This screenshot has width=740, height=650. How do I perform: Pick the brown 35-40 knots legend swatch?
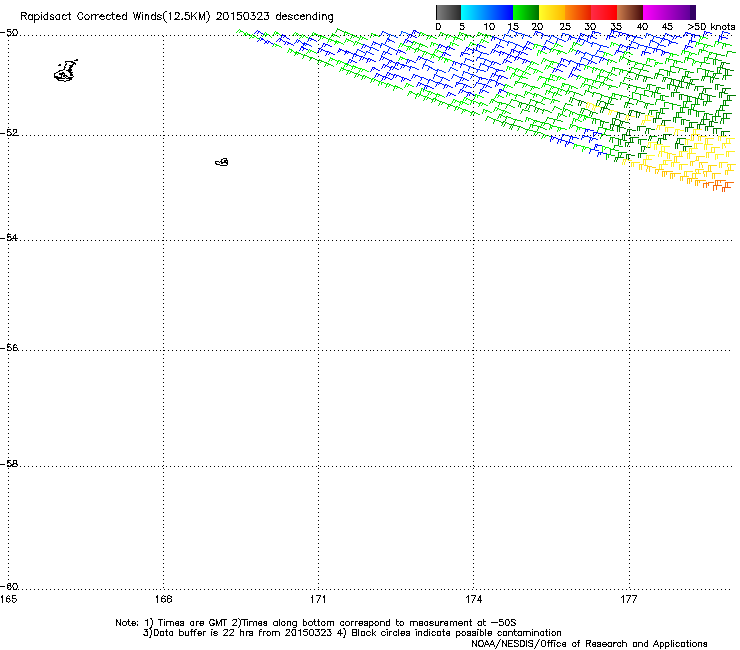[x=630, y=12]
